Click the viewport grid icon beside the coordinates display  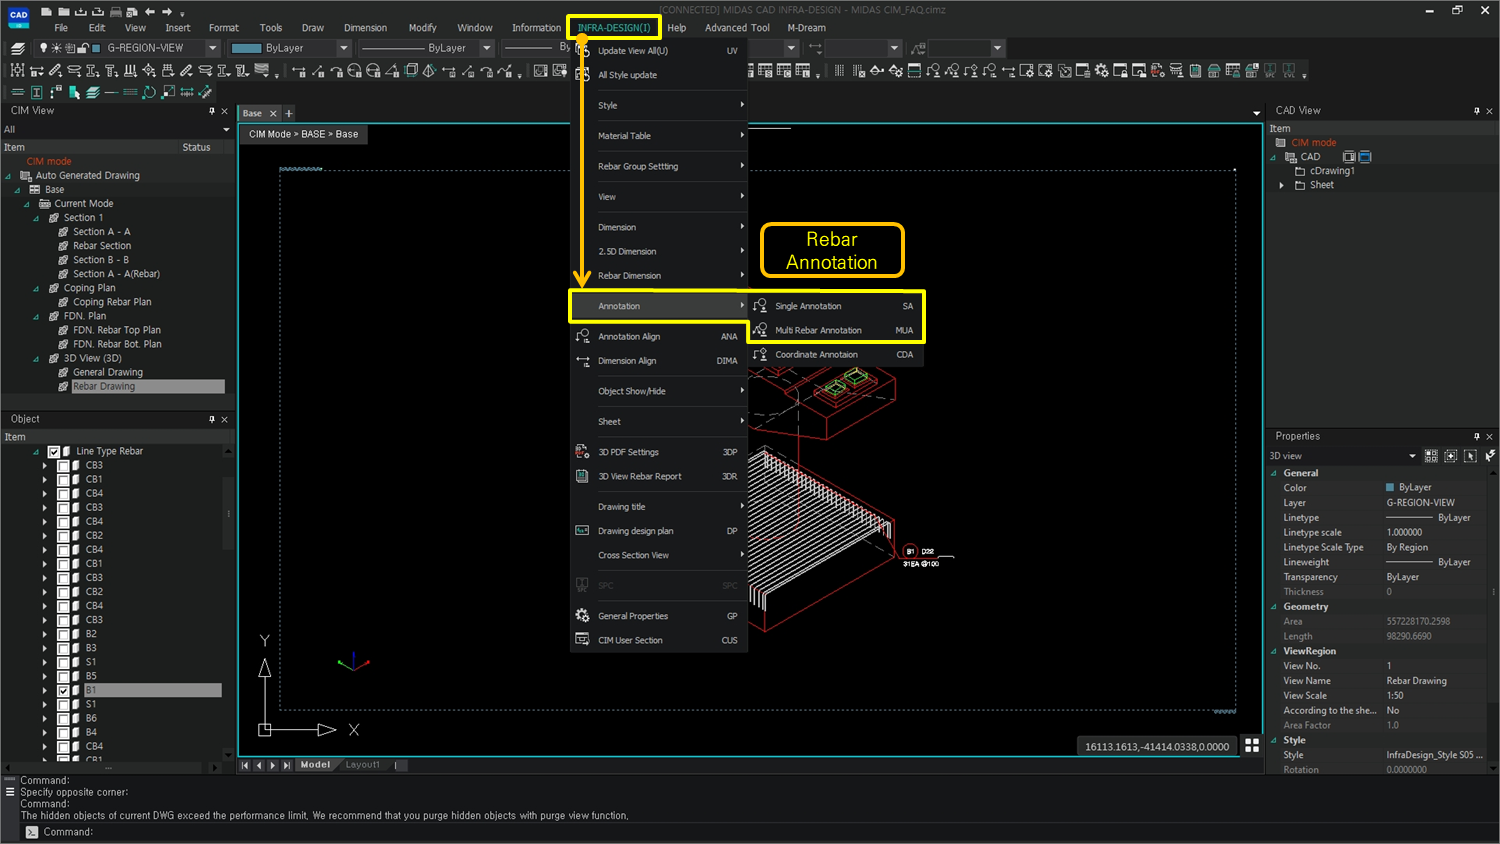[x=1253, y=745]
